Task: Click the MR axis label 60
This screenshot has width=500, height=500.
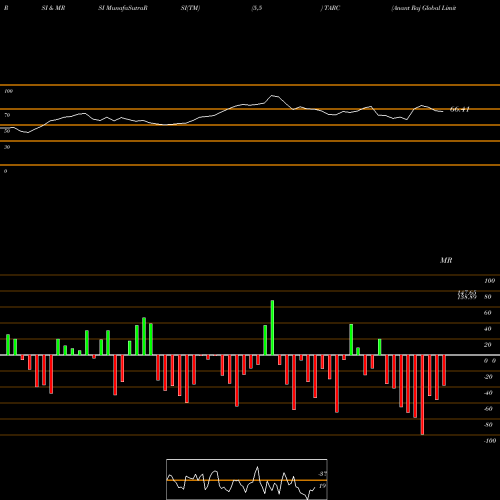Action: pyautogui.click(x=487, y=313)
